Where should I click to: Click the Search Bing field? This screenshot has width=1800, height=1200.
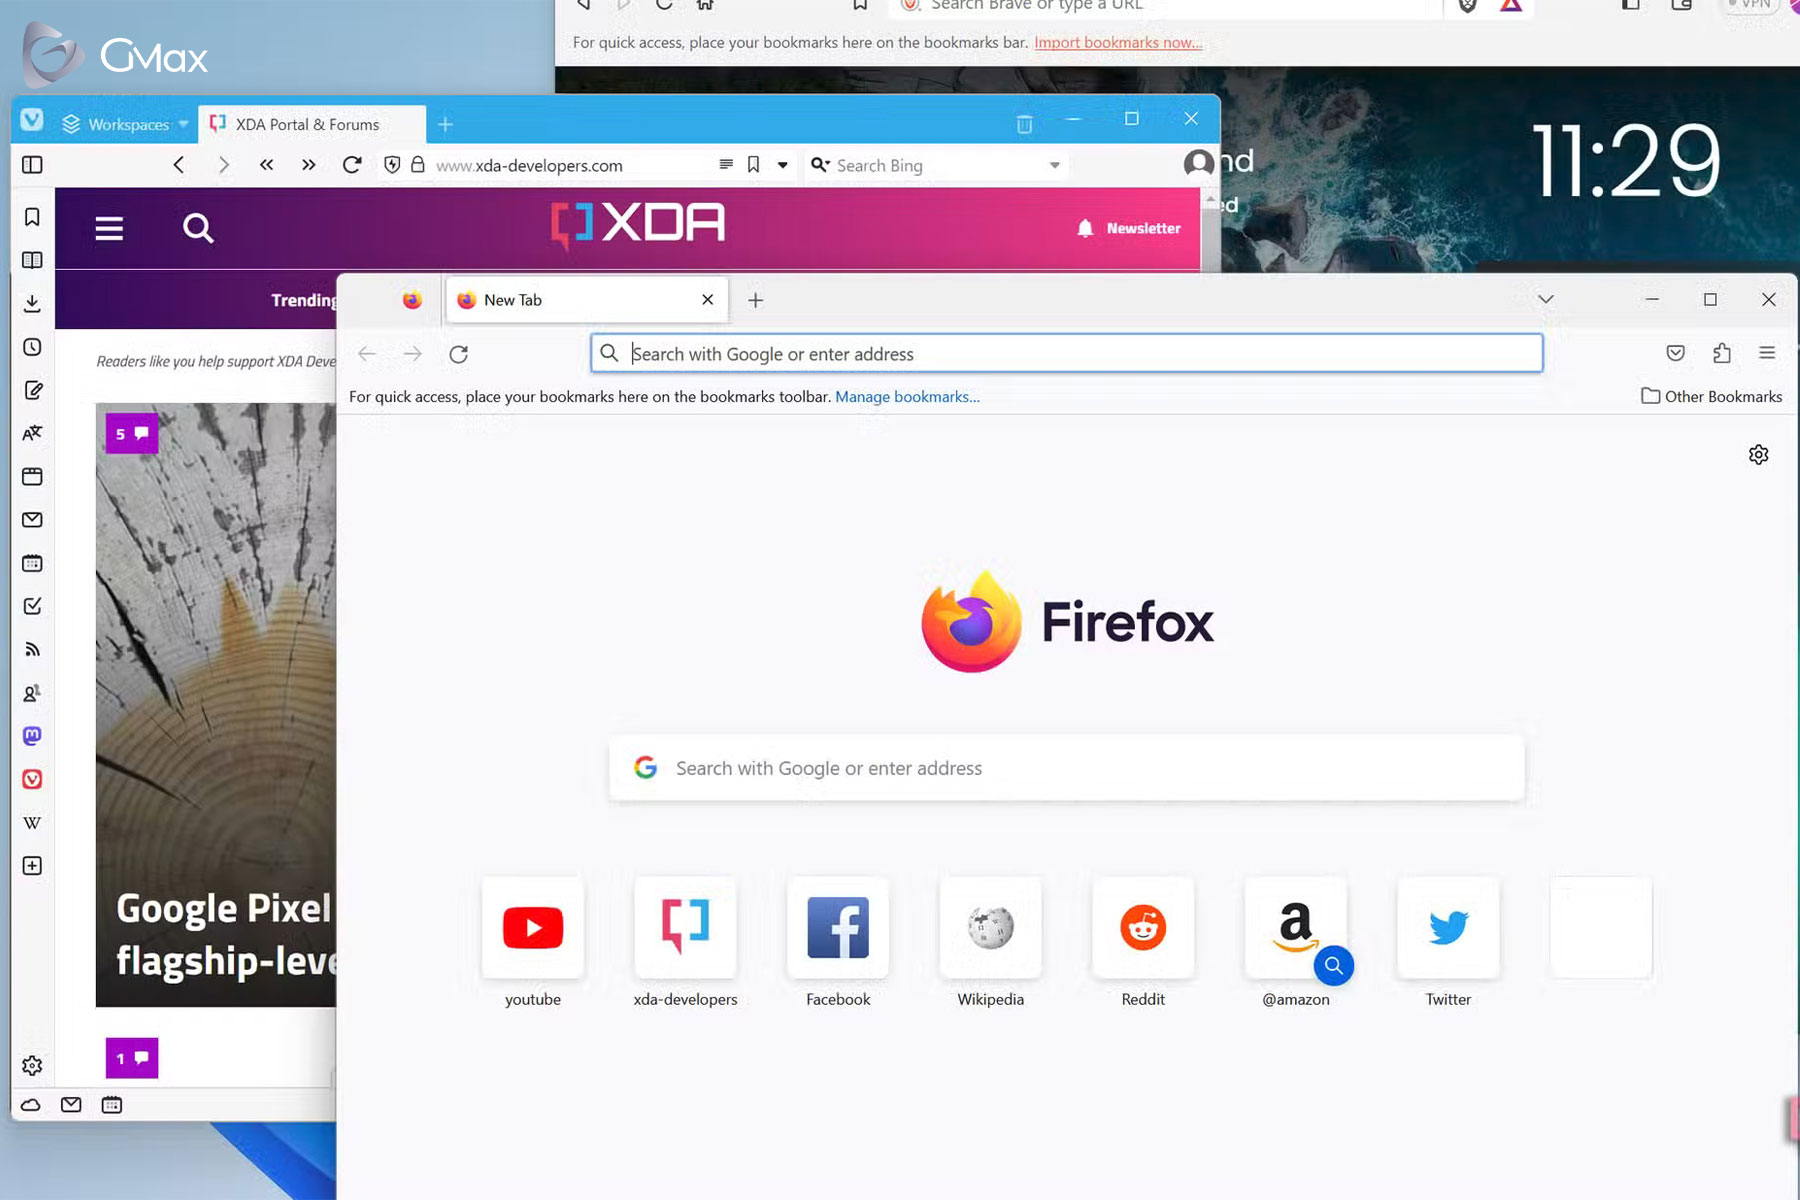(x=935, y=166)
